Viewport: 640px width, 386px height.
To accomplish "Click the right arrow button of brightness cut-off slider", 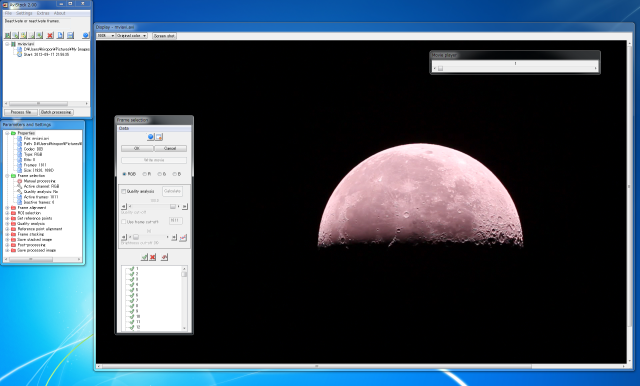I will click(x=174, y=237).
